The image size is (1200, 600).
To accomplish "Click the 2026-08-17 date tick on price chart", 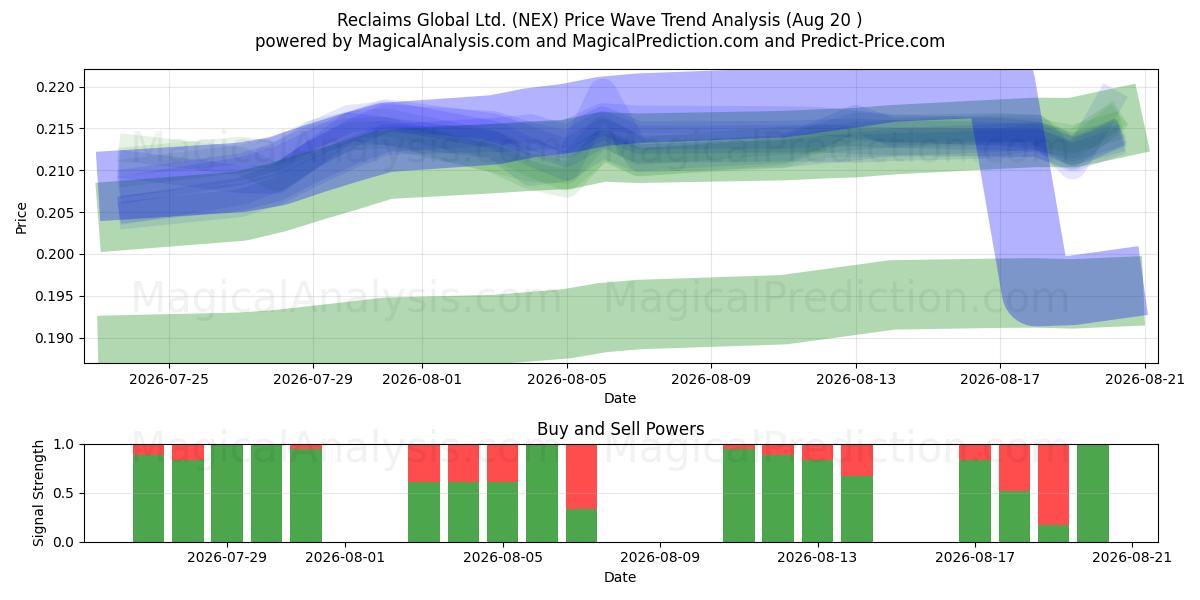I will [1001, 379].
